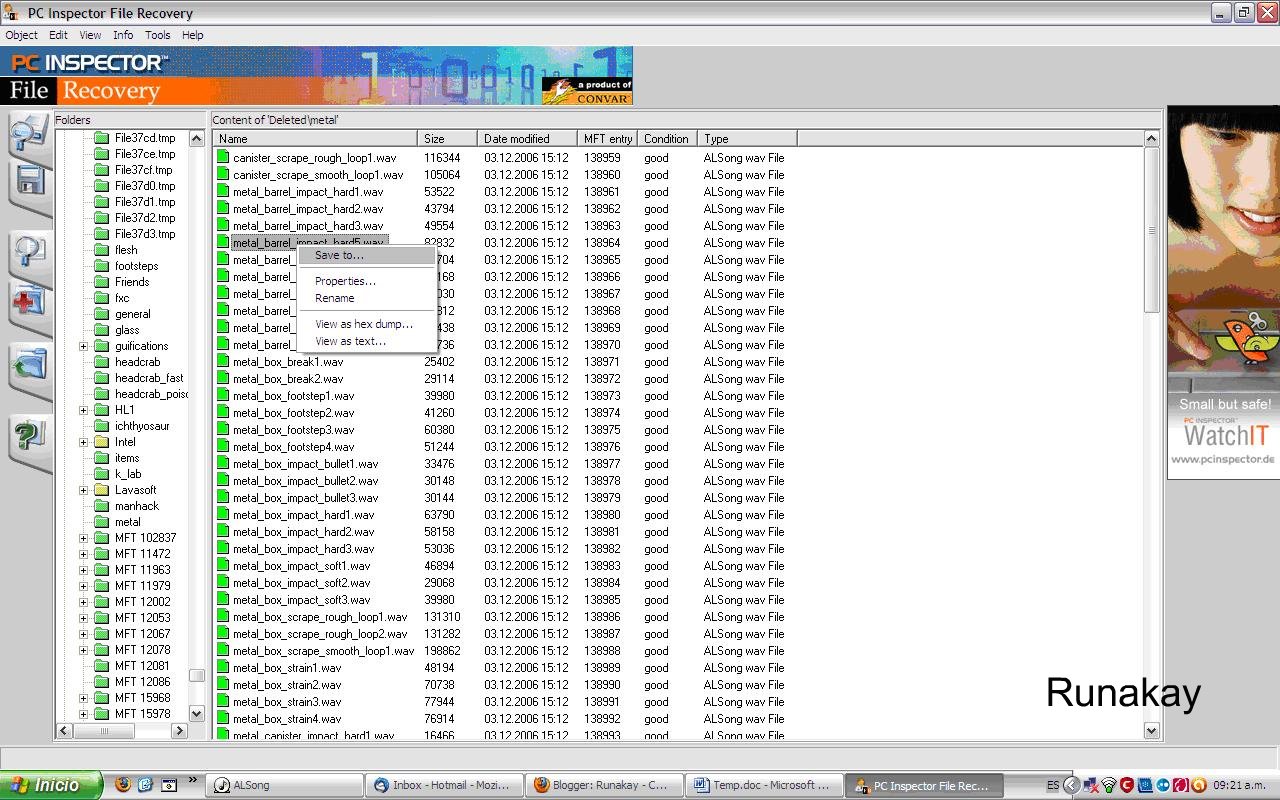Click the green-arrow folder icon in sidebar
1280x800 pixels.
click(x=30, y=366)
